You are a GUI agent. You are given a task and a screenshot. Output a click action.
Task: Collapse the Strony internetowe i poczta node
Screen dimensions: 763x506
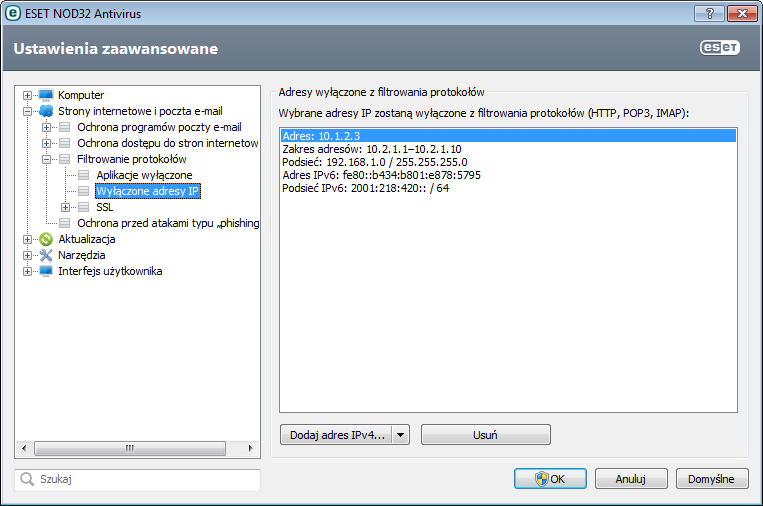pyautogui.click(x=27, y=111)
